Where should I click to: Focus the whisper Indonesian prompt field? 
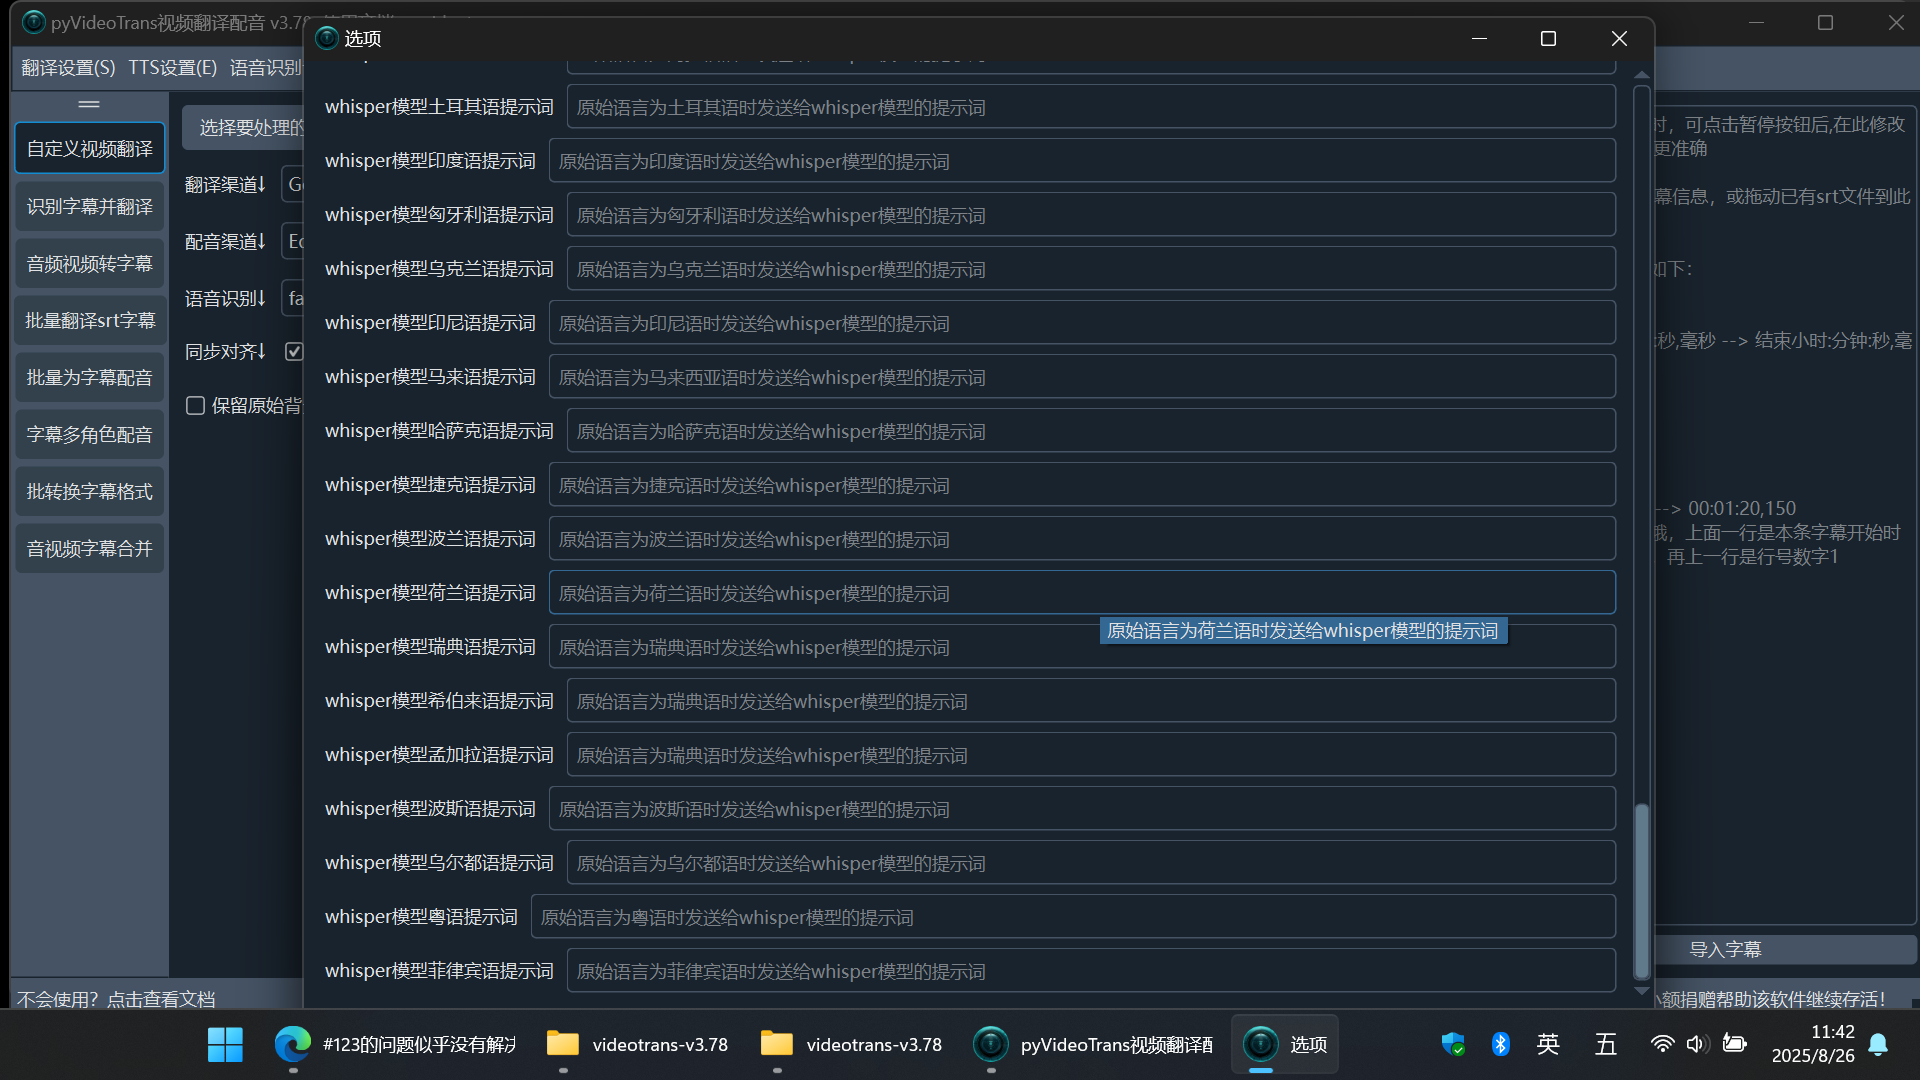coord(1082,323)
